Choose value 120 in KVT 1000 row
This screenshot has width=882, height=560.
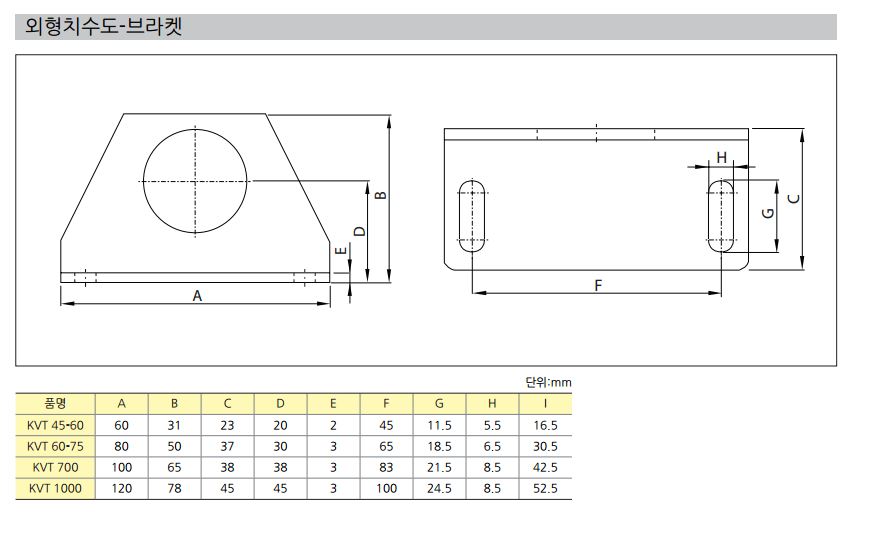click(122, 488)
